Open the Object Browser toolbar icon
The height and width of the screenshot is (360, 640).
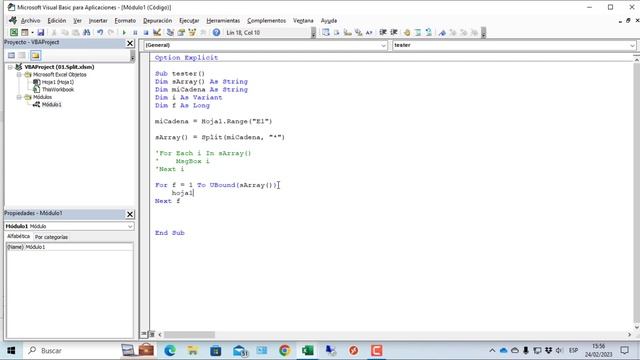192,32
